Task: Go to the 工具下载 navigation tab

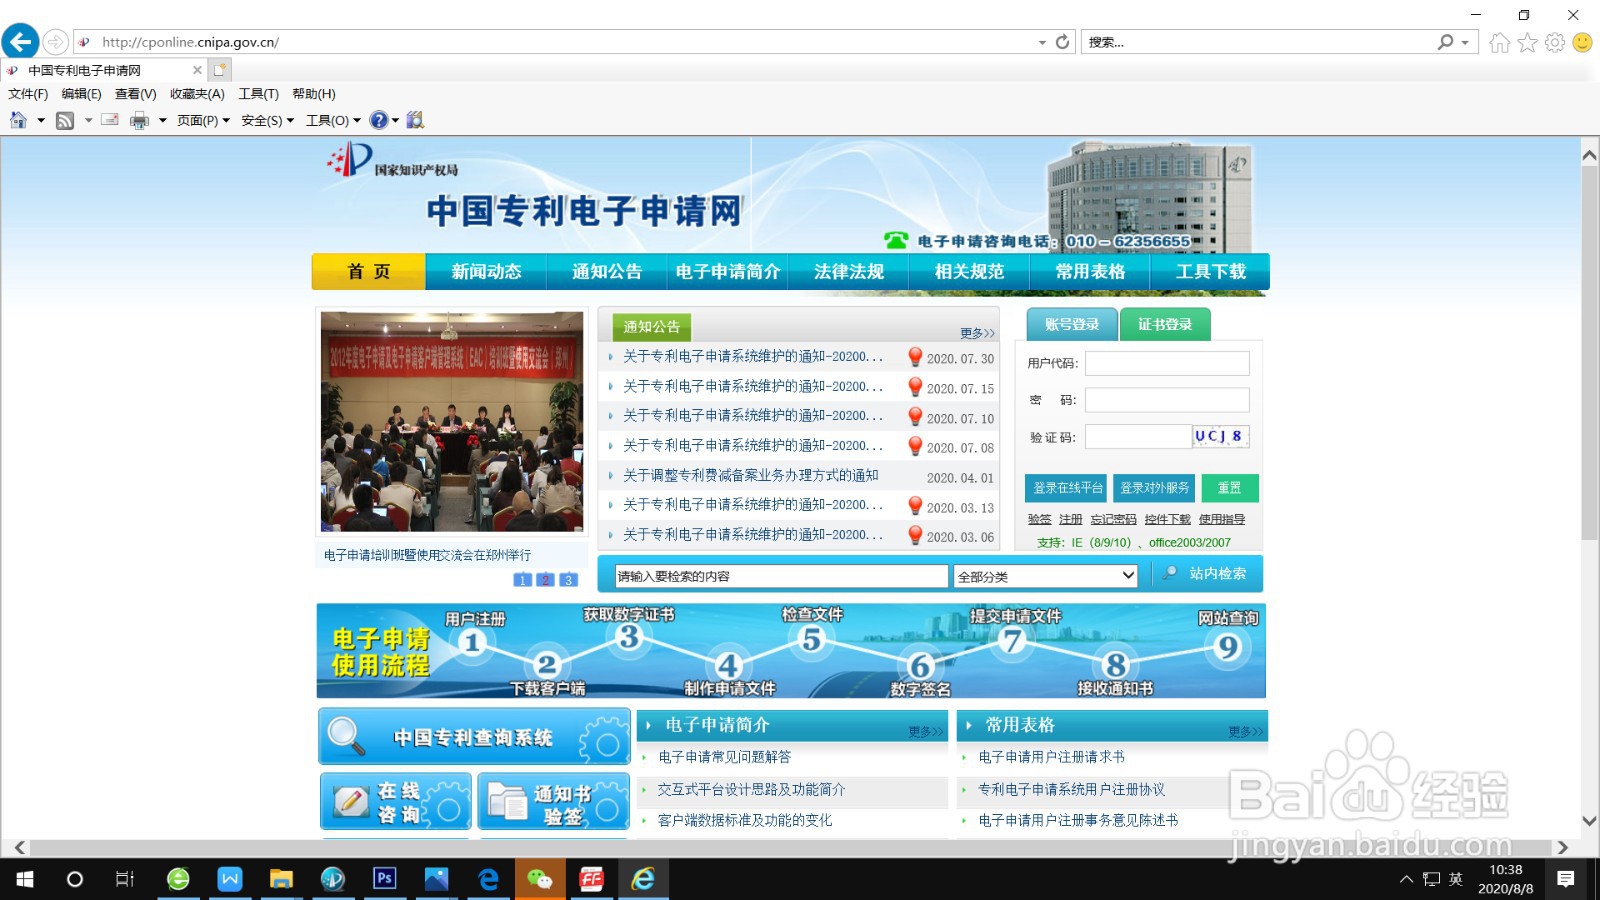Action: tap(1210, 271)
